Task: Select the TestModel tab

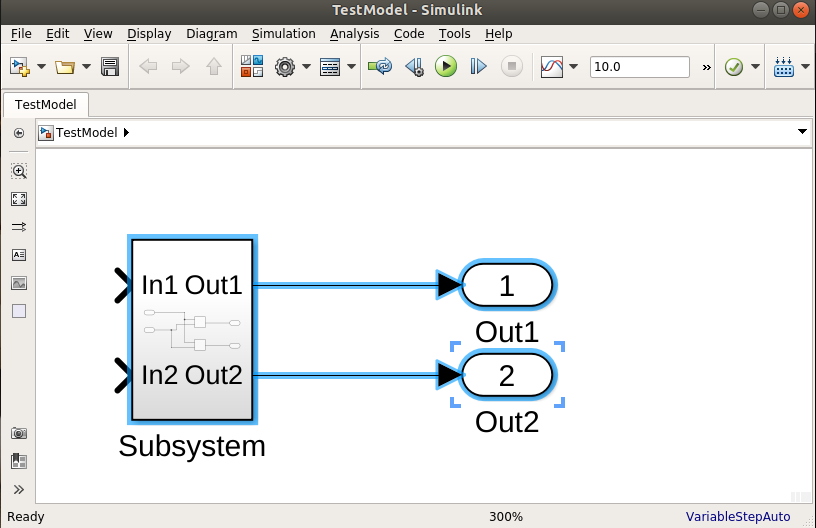Action: (46, 105)
